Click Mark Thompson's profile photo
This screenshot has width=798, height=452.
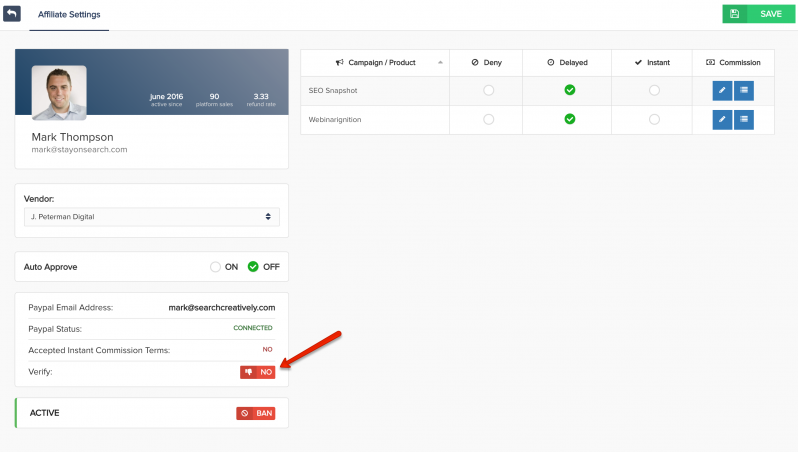click(59, 93)
